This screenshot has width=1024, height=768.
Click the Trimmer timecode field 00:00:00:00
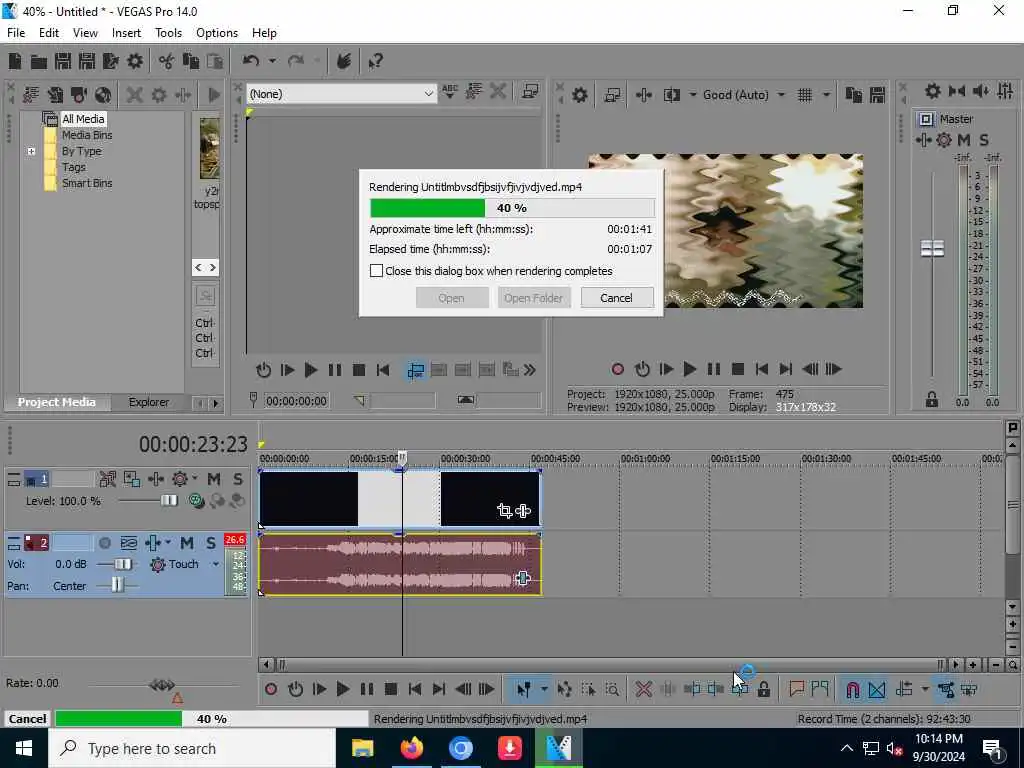[x=296, y=401]
